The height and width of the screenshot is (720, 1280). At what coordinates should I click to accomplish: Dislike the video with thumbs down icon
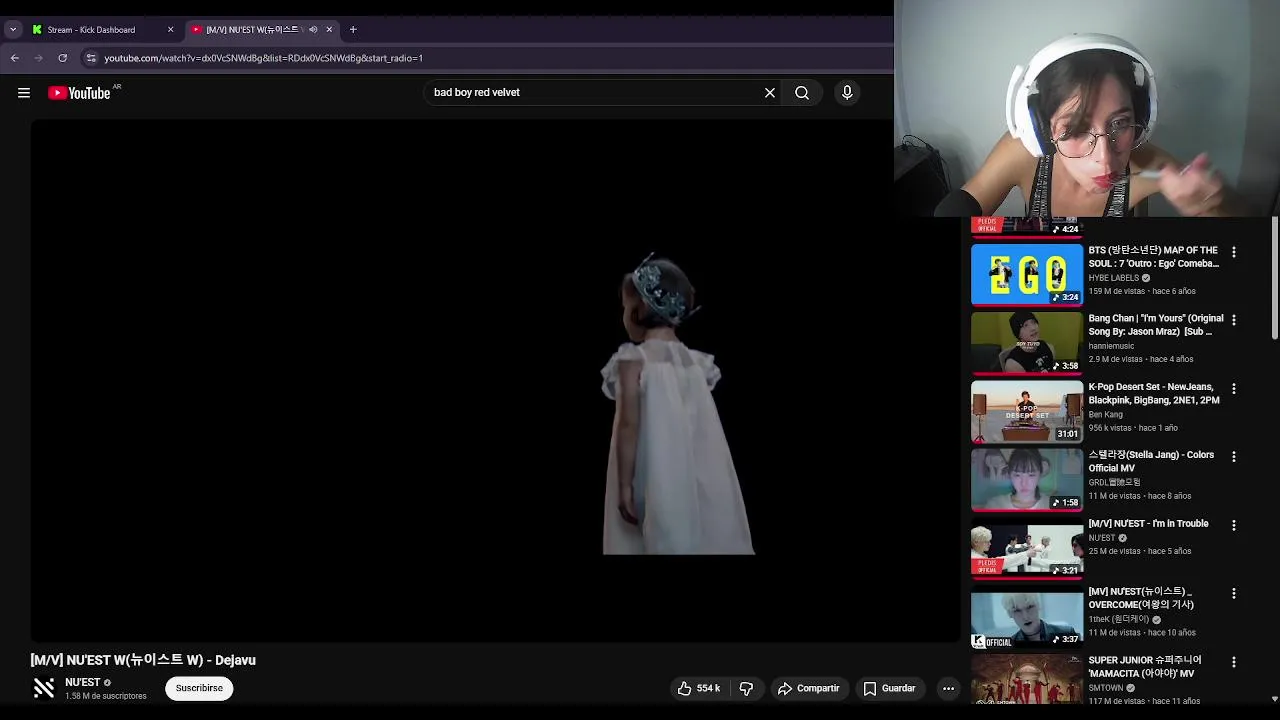[746, 688]
